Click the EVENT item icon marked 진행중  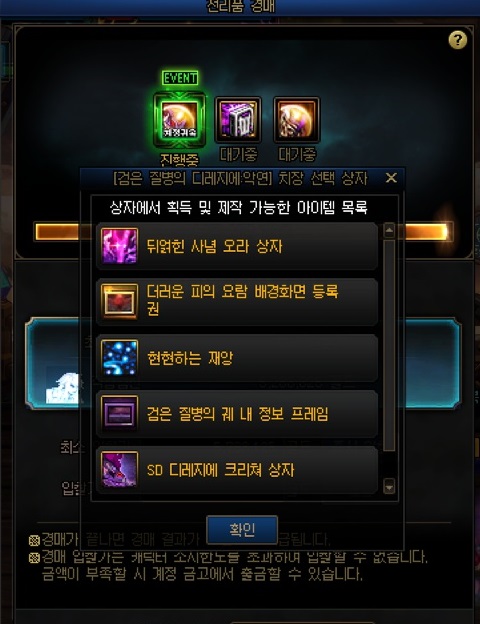(180, 120)
